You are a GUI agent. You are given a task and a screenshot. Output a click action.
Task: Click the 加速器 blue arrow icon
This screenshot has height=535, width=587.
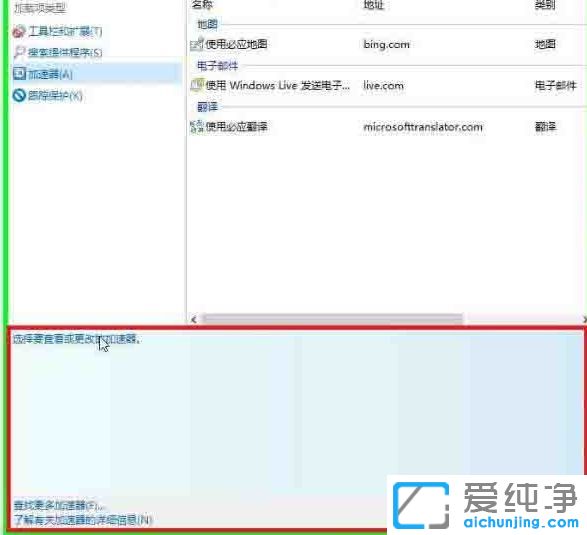(19, 74)
